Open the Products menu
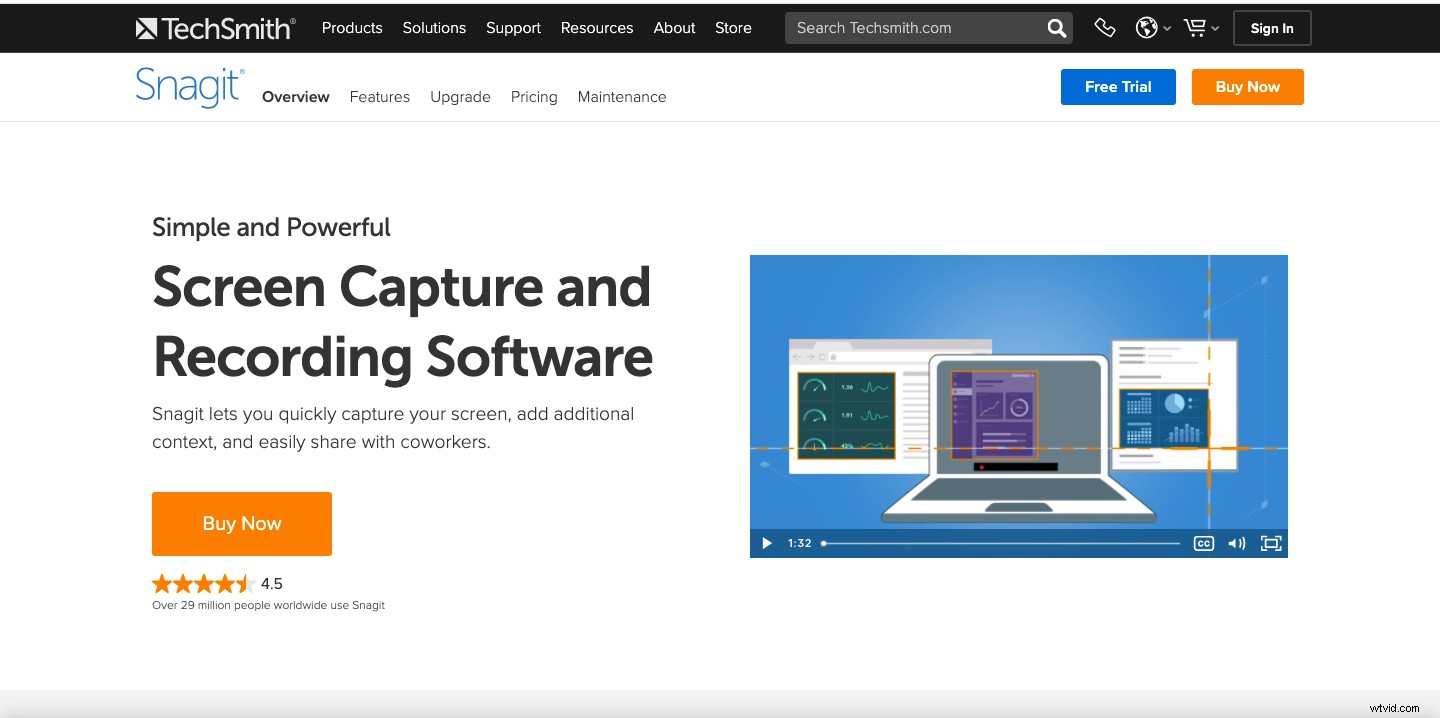This screenshot has width=1440, height=718. pyautogui.click(x=352, y=28)
